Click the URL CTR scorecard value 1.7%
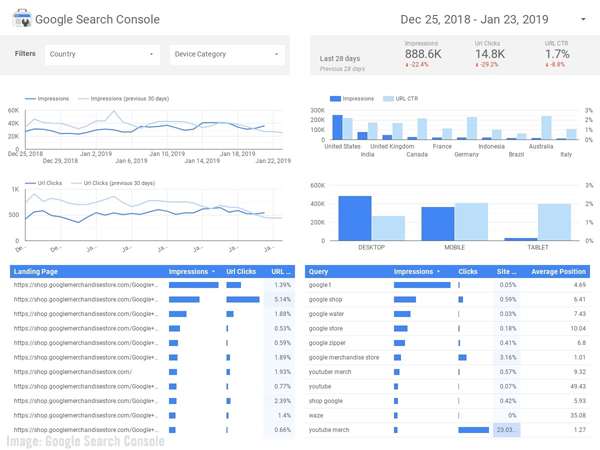Viewport: 600px width, 450px height. point(557,54)
